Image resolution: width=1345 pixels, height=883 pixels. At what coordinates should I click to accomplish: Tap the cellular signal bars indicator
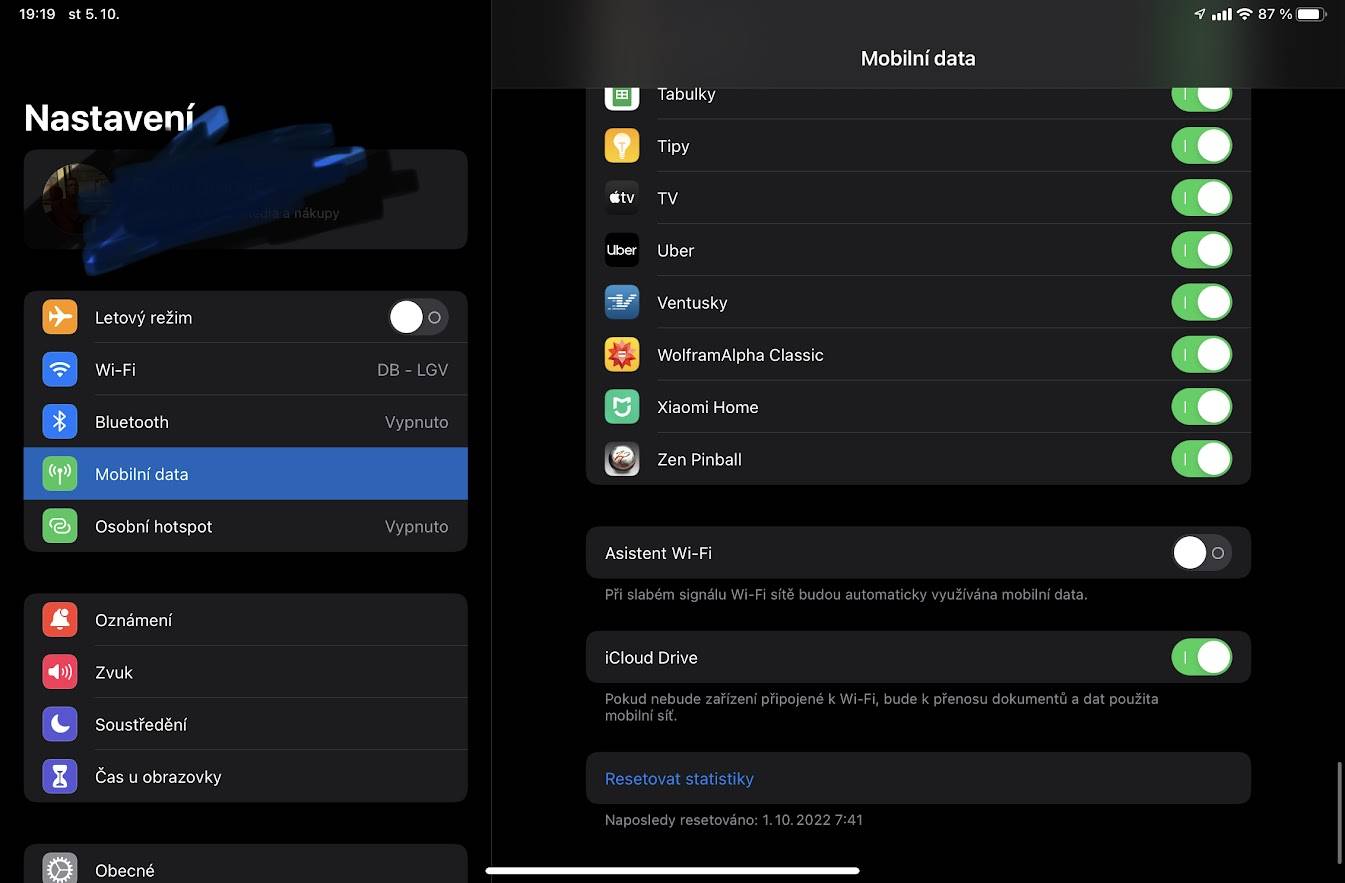pos(1221,14)
